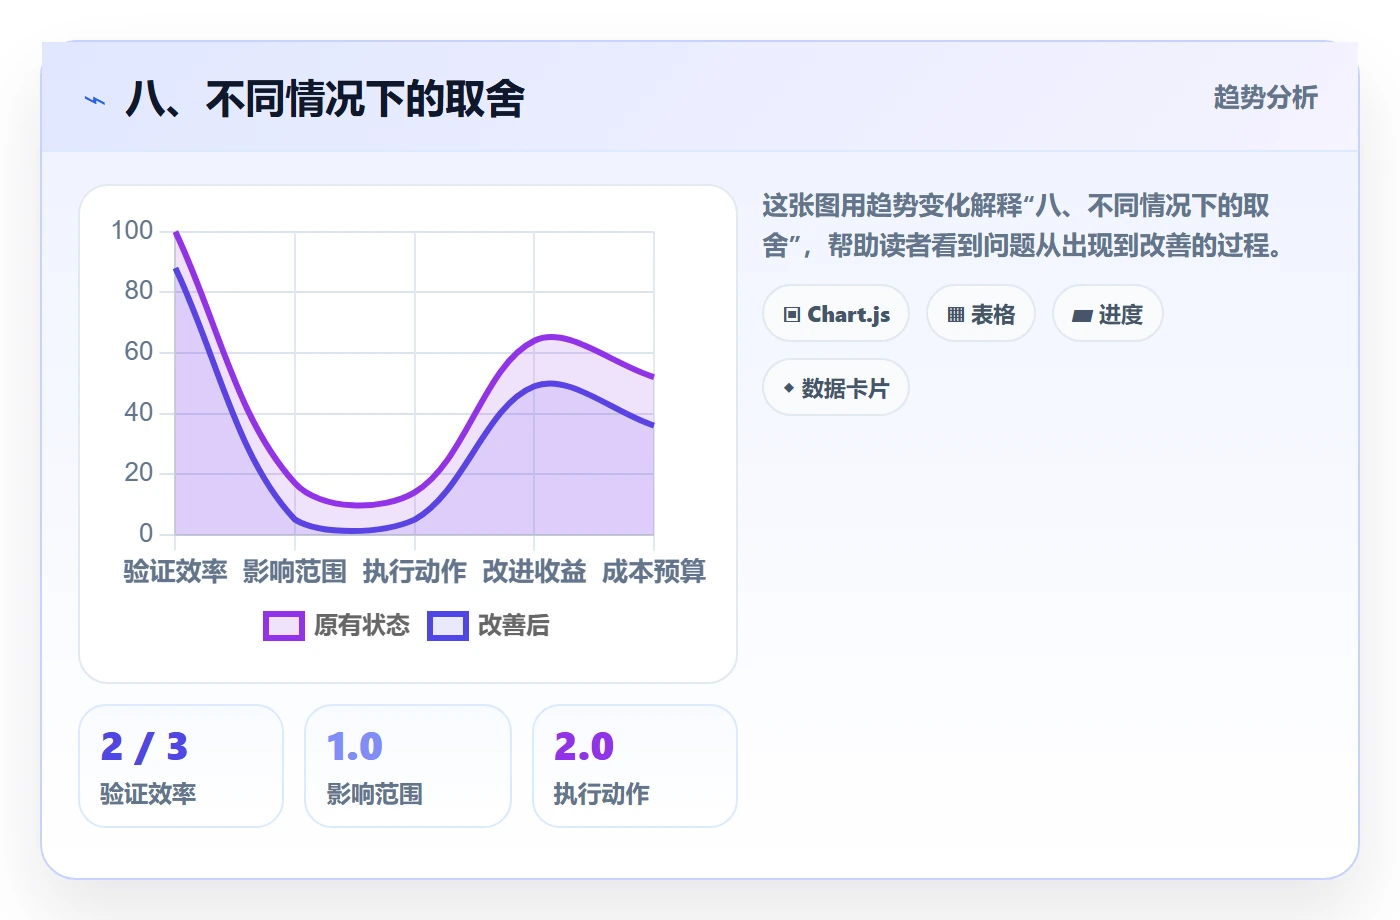This screenshot has width=1400, height=920.
Task: Click the 趋势分析 label in the header
Action: click(1265, 97)
